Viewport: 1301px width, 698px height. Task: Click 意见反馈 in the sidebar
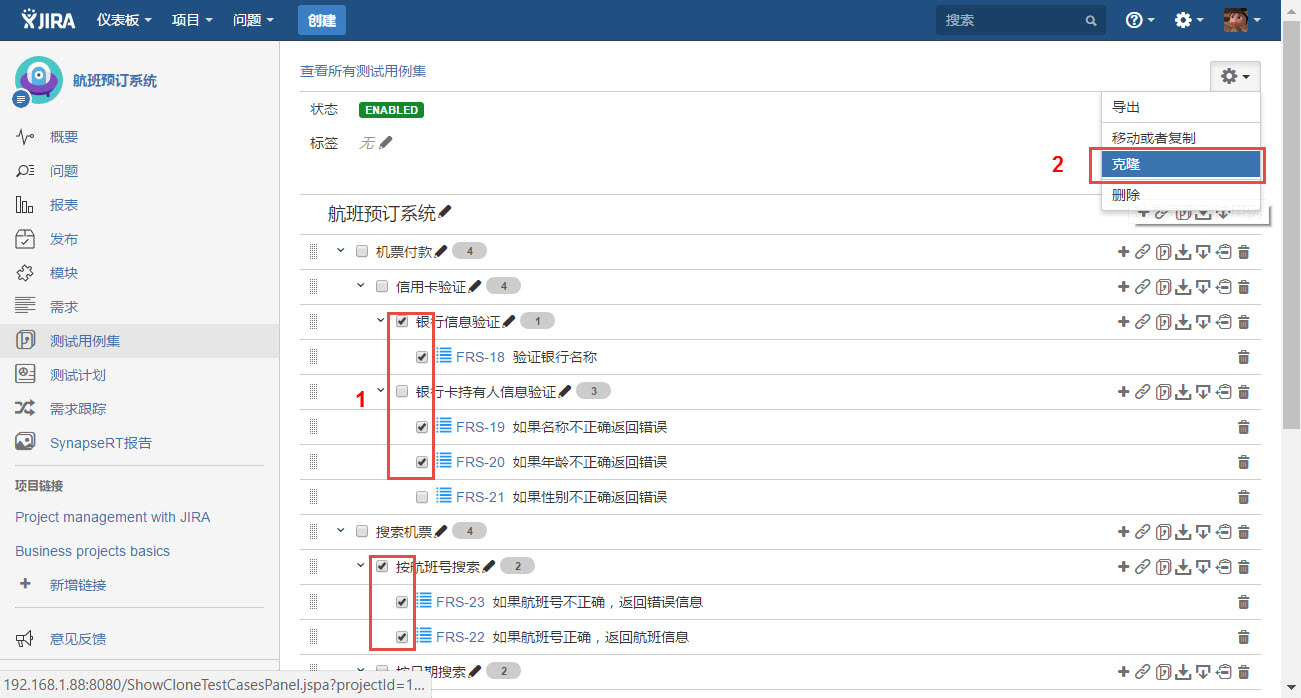(x=78, y=639)
